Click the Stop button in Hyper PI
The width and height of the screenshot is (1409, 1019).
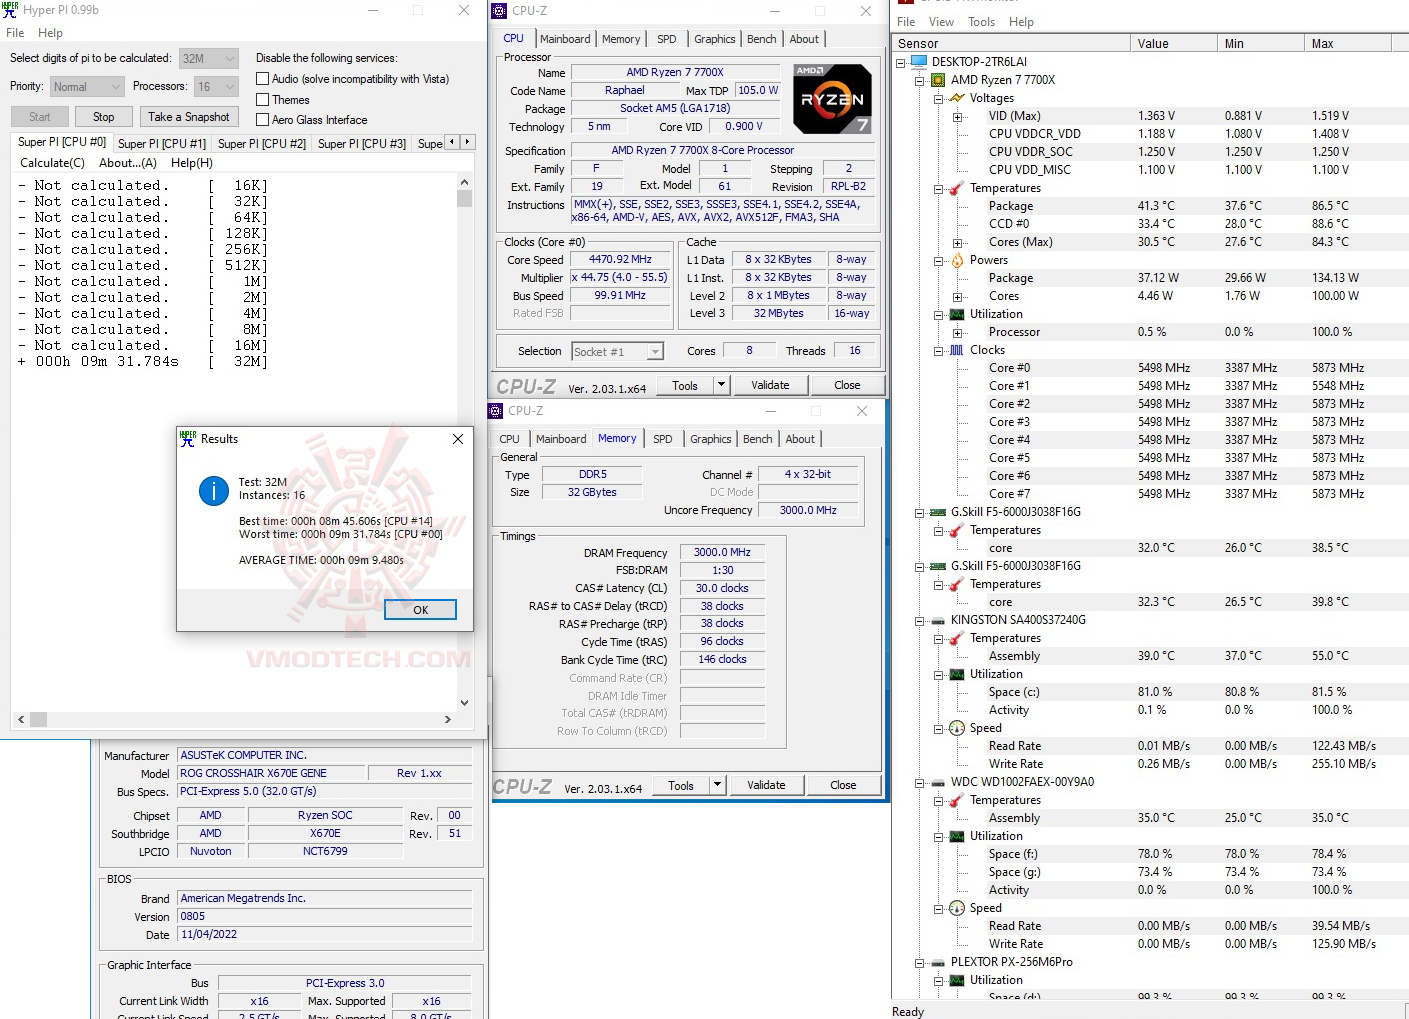point(104,117)
